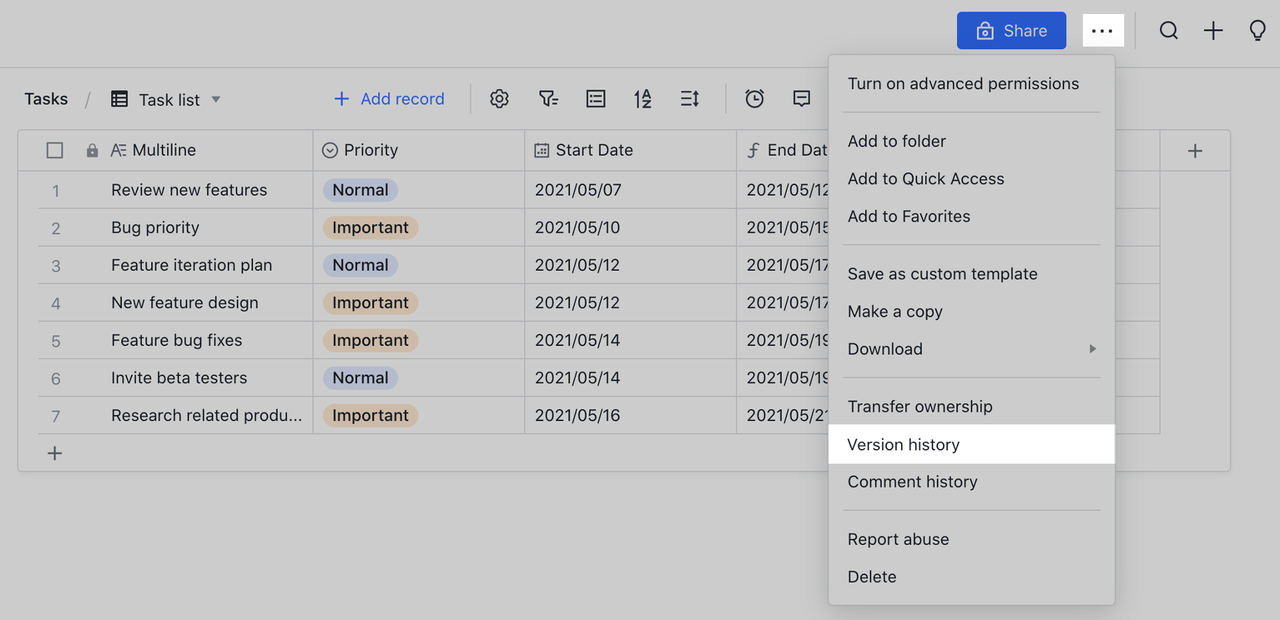Open the row height icon
The height and width of the screenshot is (620, 1280).
tap(690, 99)
